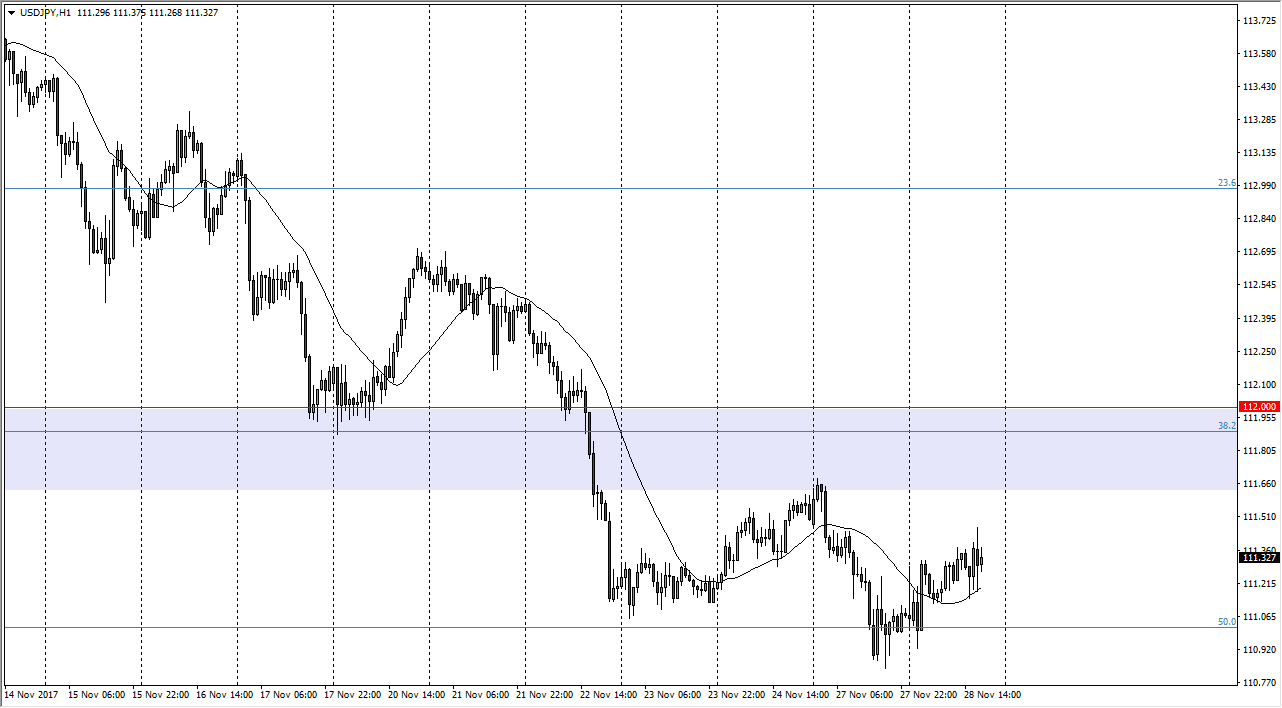This screenshot has width=1282, height=708.
Task: Click the black 111.327 current price tag
Action: (x=1258, y=558)
